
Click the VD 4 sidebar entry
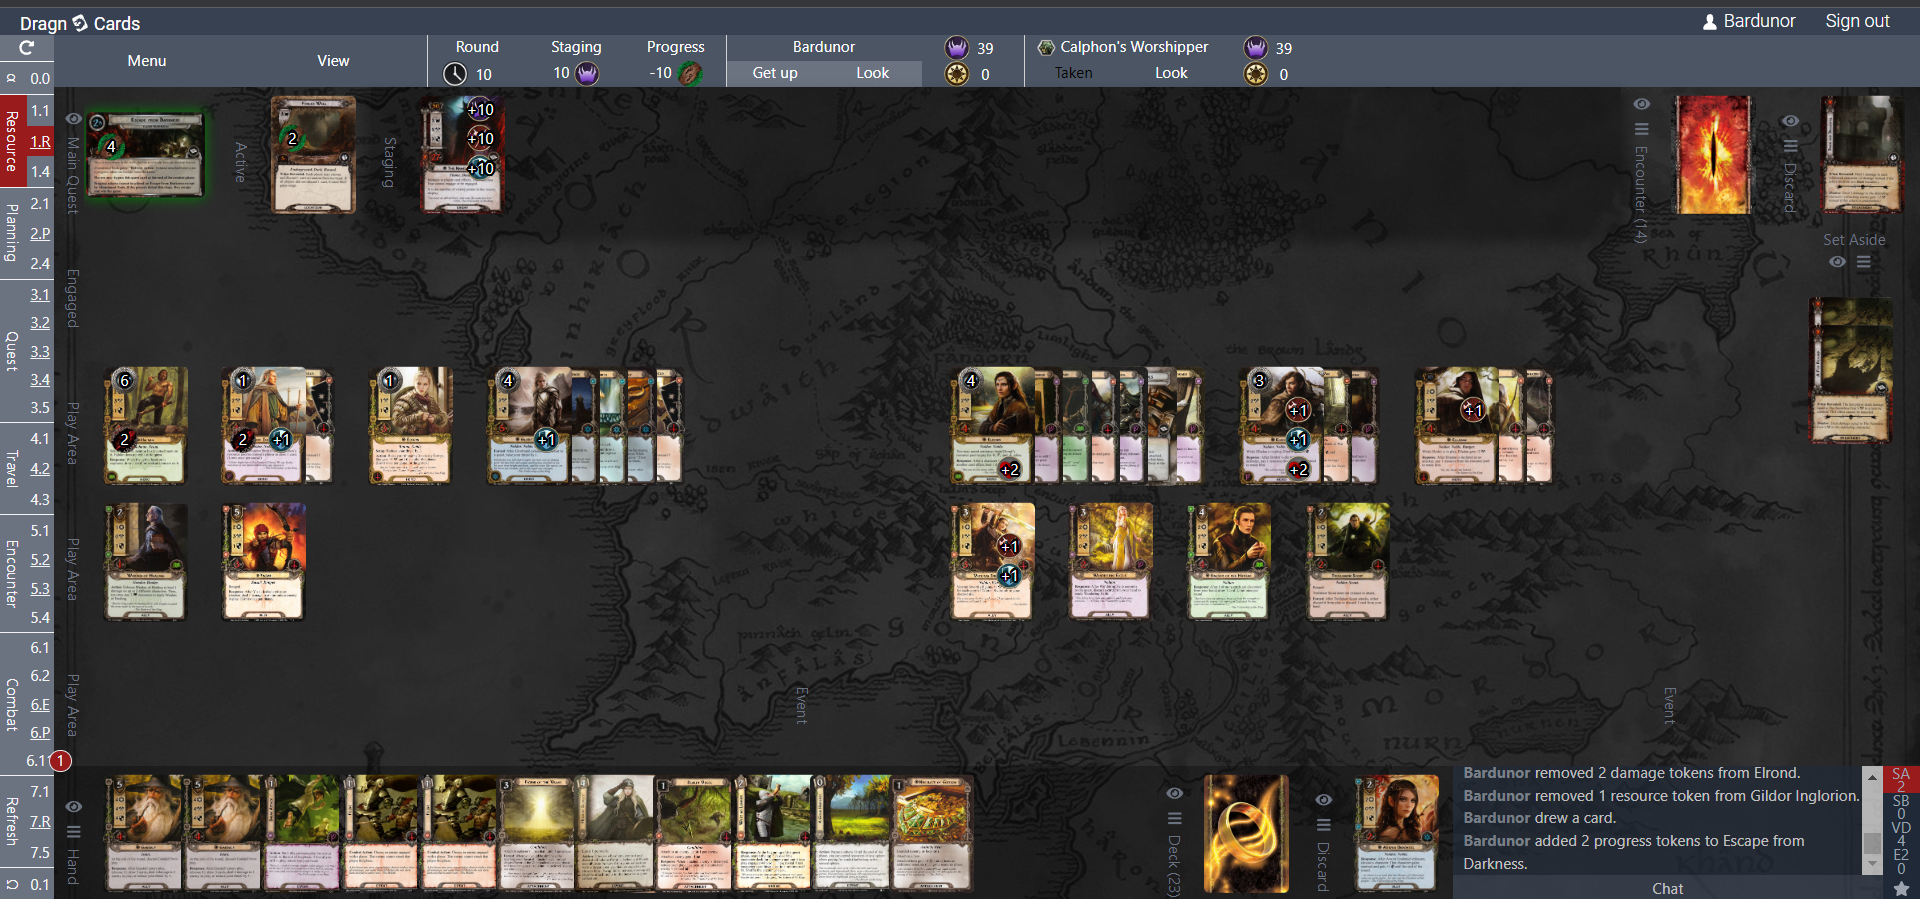[x=1901, y=834]
